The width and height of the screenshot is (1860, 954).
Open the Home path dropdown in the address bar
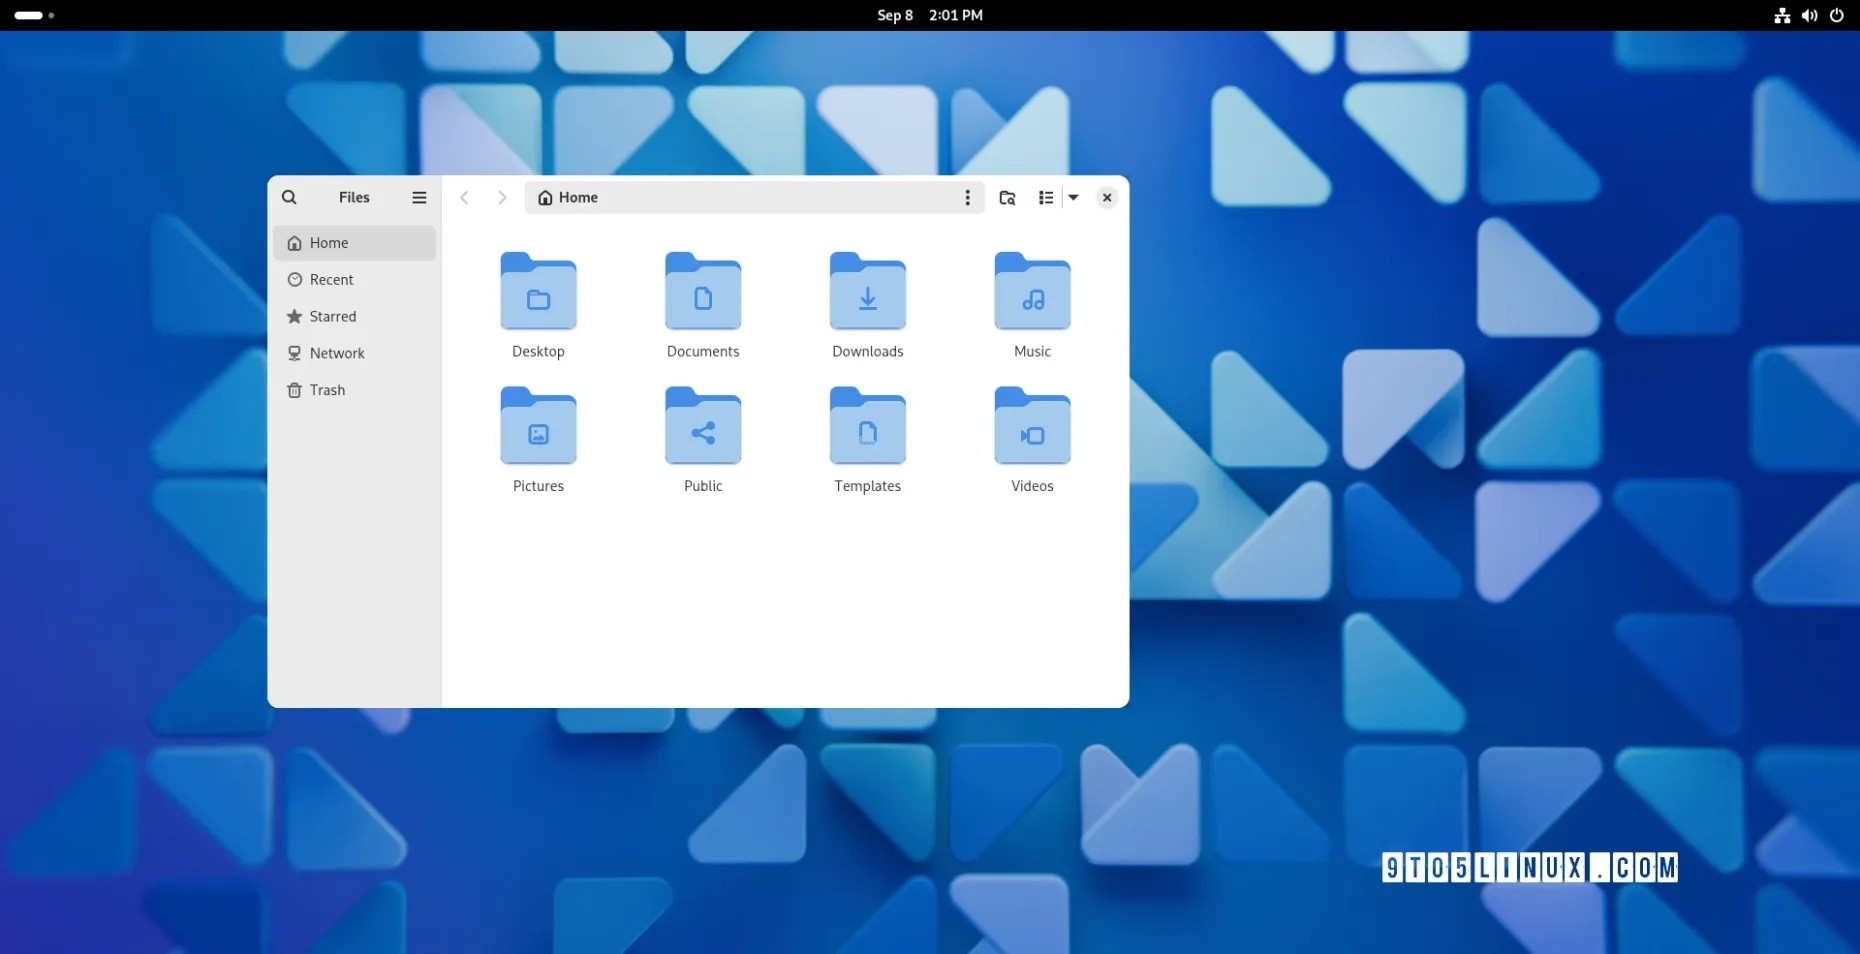[x=566, y=197]
